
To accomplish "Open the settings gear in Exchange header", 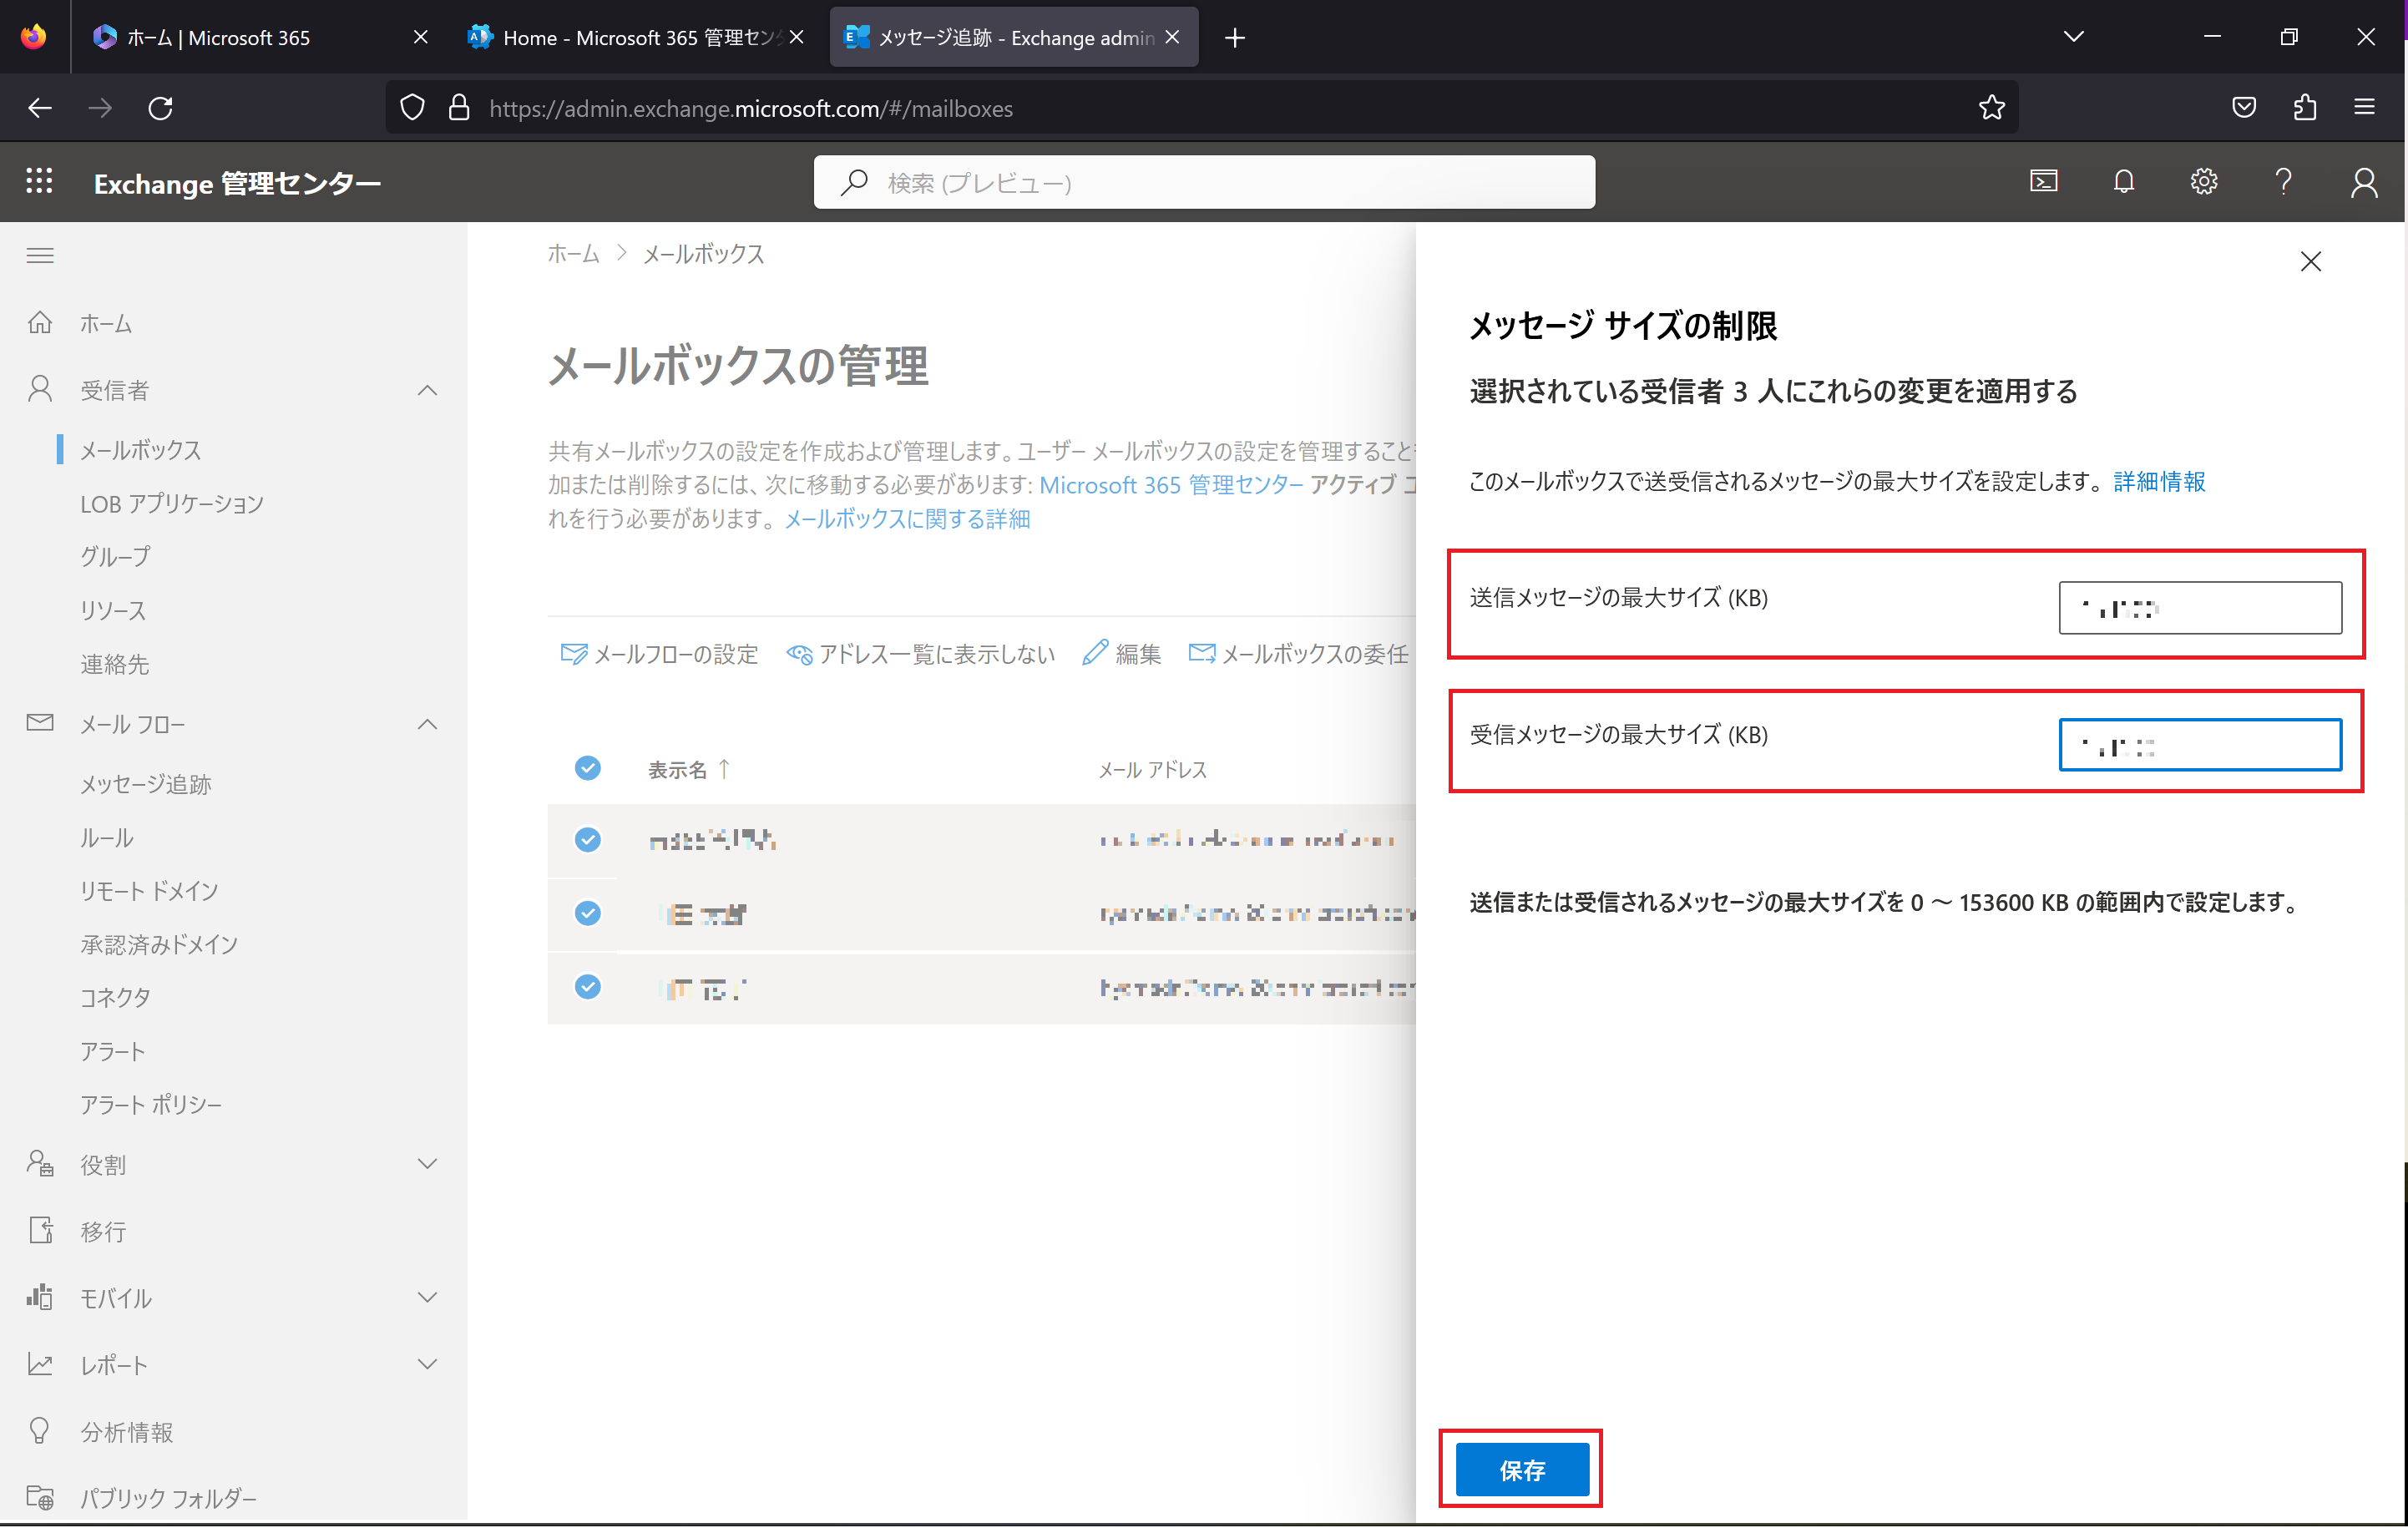I will click(2203, 182).
